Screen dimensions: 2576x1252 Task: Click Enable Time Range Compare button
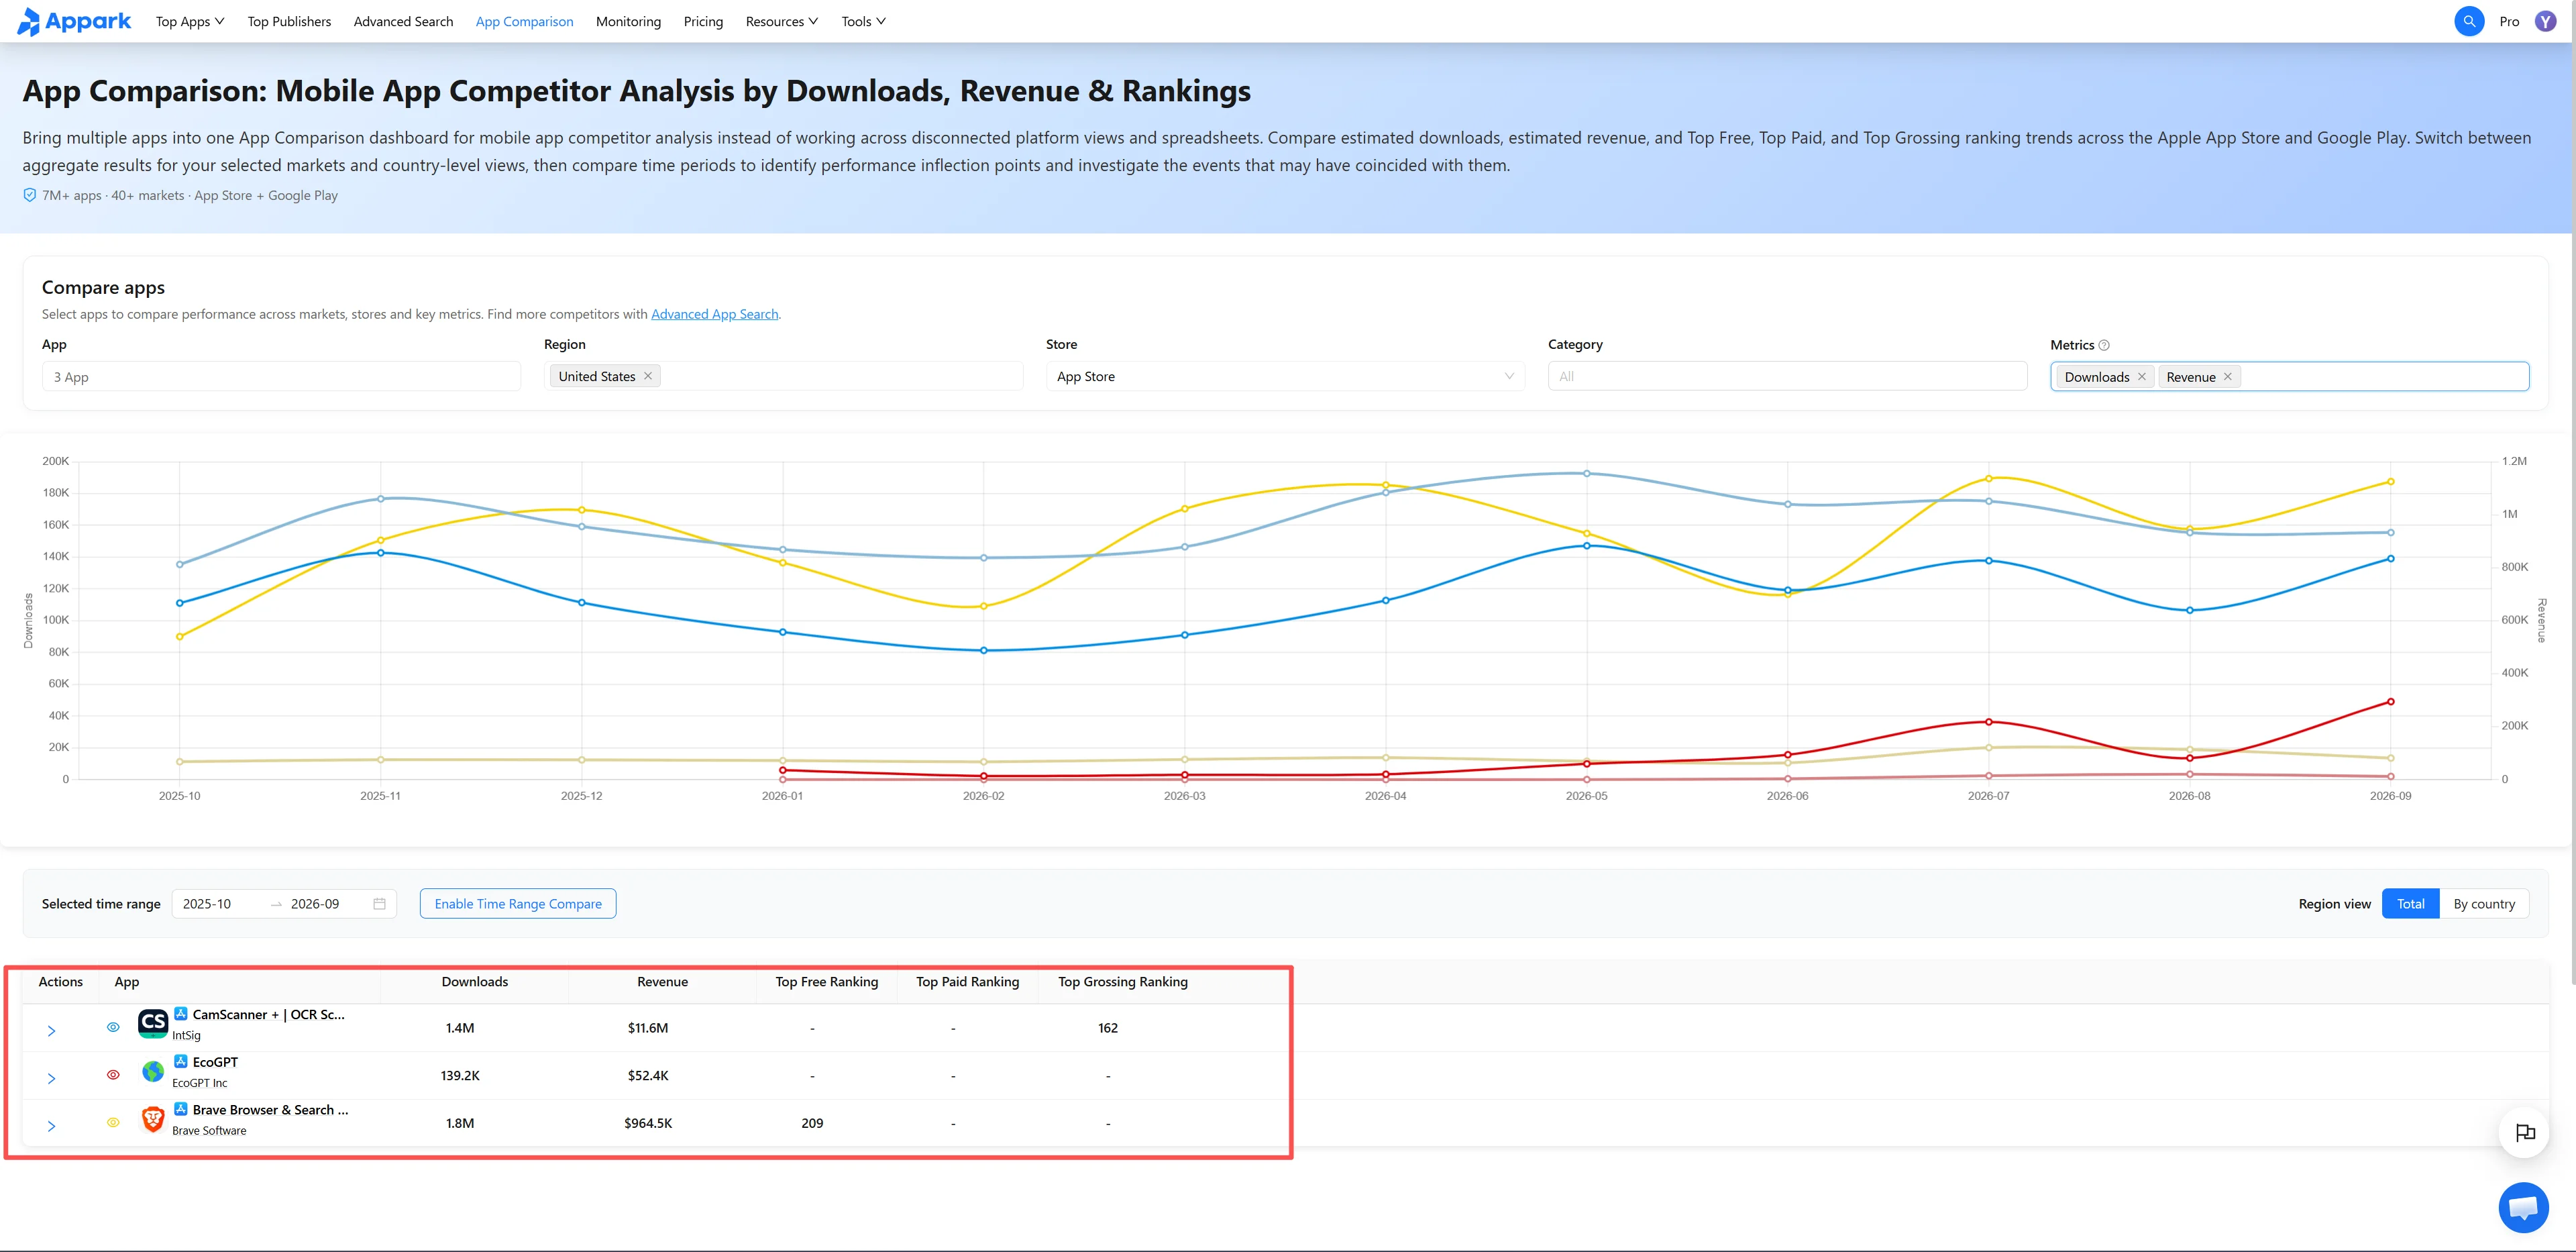518,904
